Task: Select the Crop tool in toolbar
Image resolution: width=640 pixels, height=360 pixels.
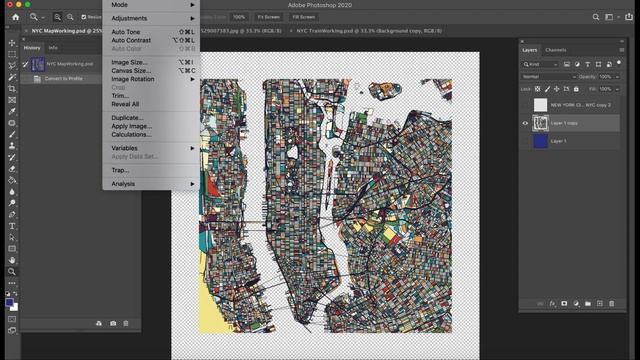Action: [12, 89]
